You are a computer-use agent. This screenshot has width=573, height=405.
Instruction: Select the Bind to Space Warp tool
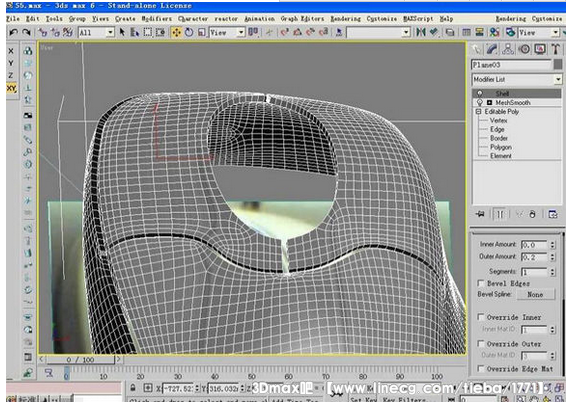click(x=68, y=33)
